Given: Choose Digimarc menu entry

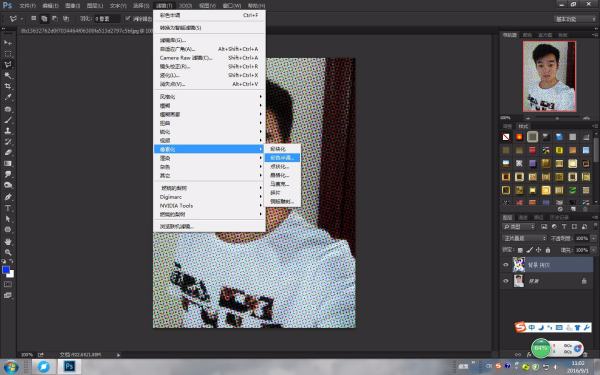Looking at the screenshot, I should 209,197.
